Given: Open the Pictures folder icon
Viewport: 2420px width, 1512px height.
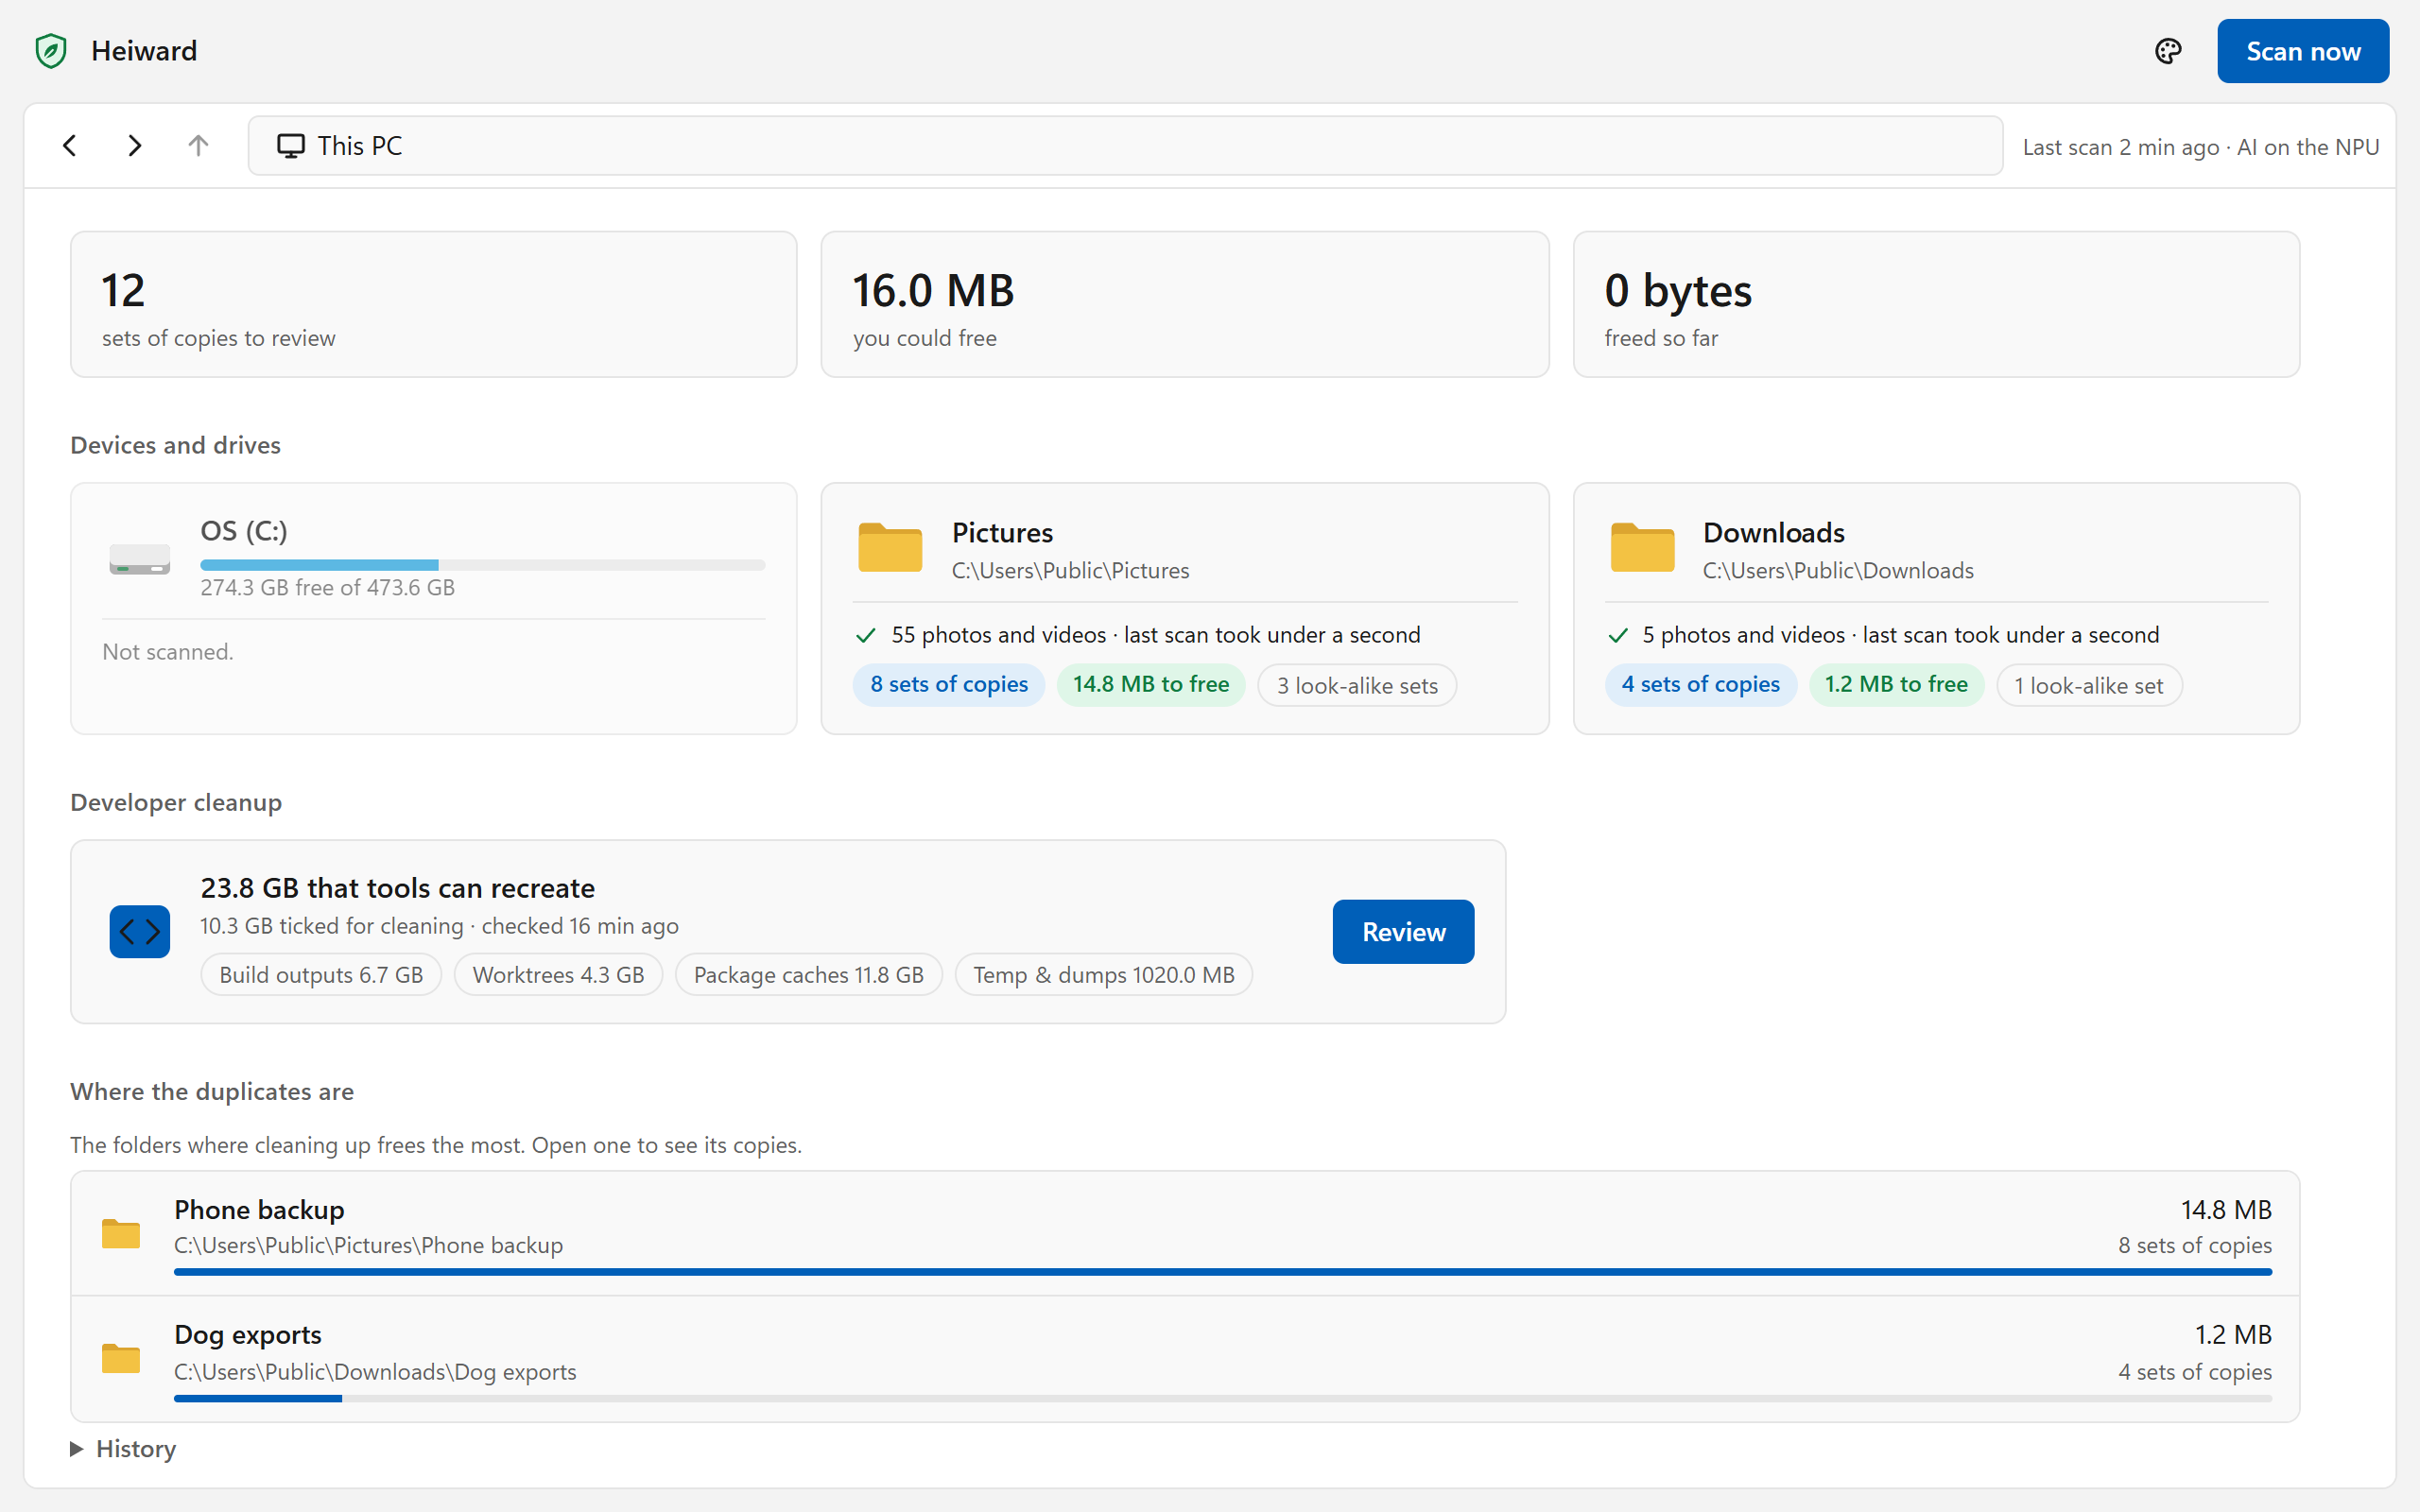Looking at the screenshot, I should (x=890, y=547).
